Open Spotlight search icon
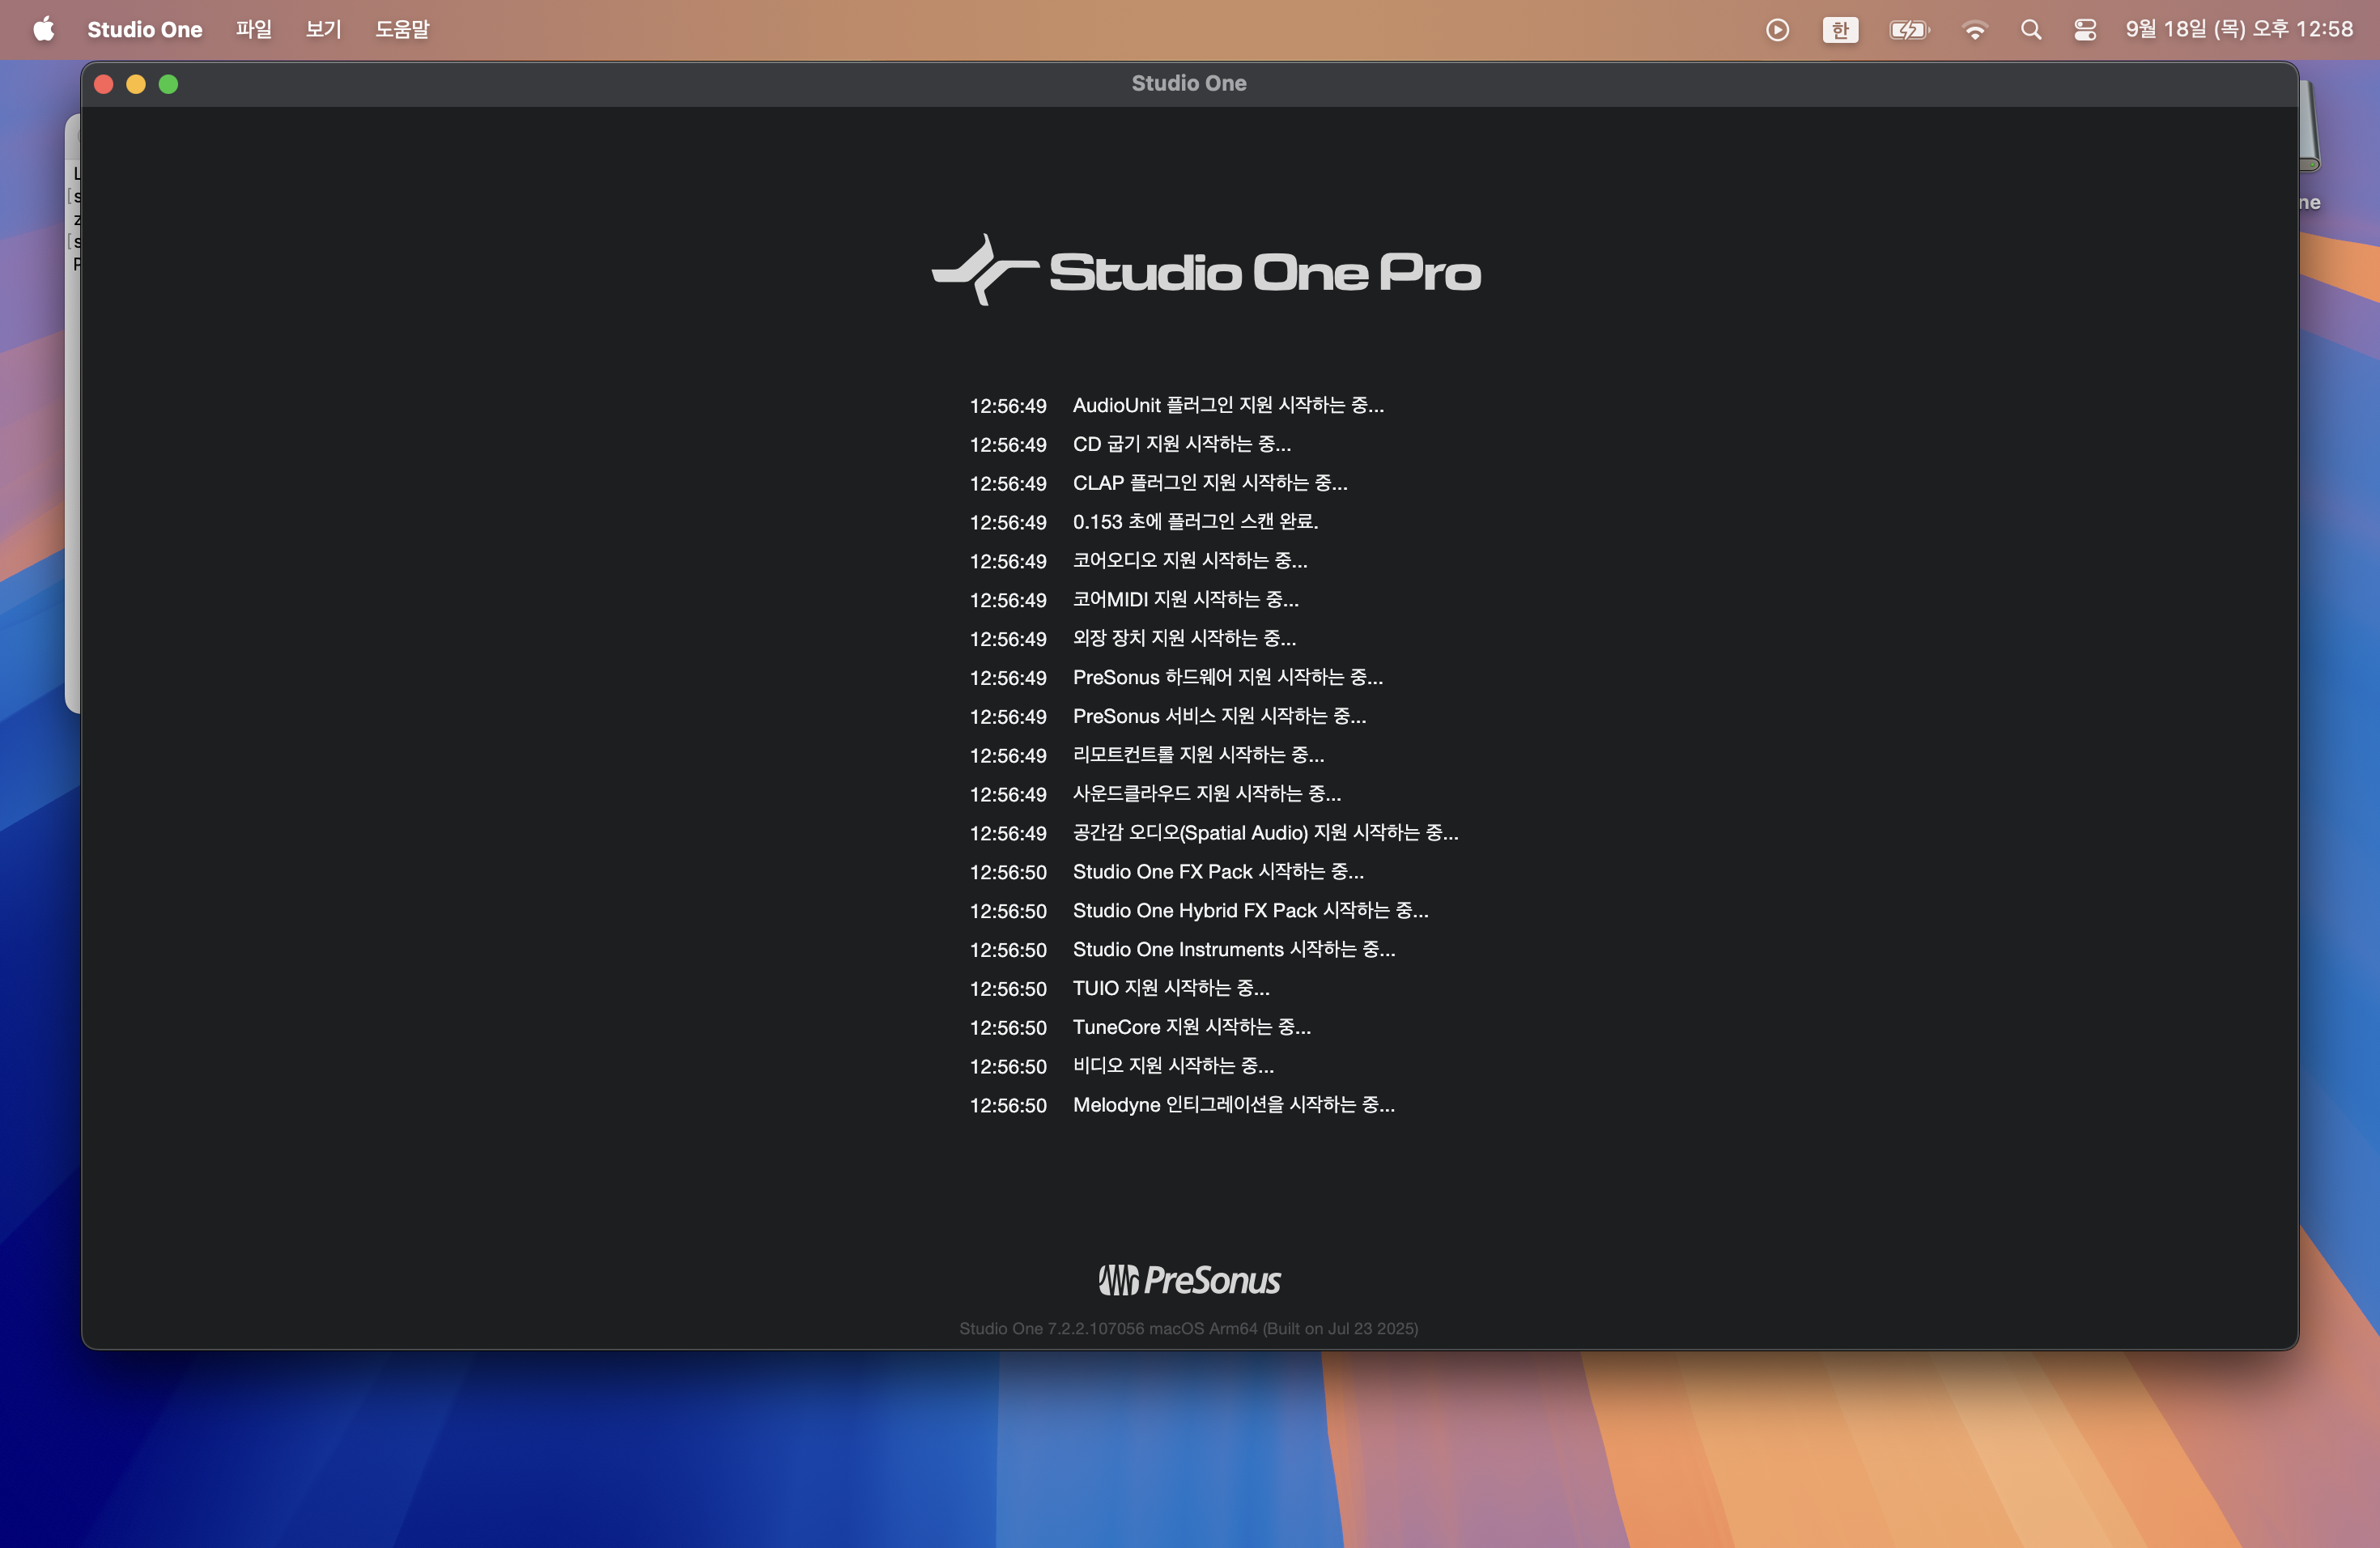This screenshot has width=2380, height=1548. [x=2030, y=30]
